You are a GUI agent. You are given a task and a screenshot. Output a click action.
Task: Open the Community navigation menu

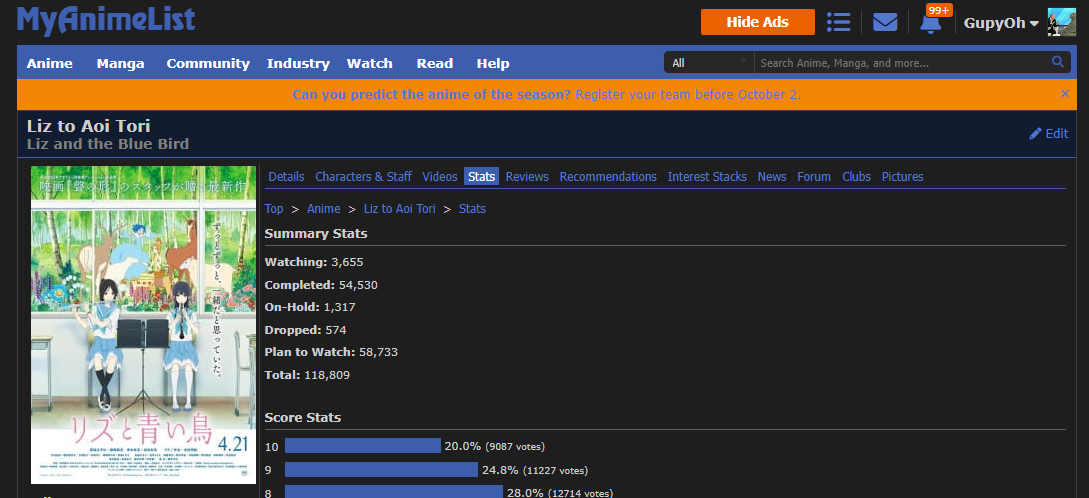[208, 63]
